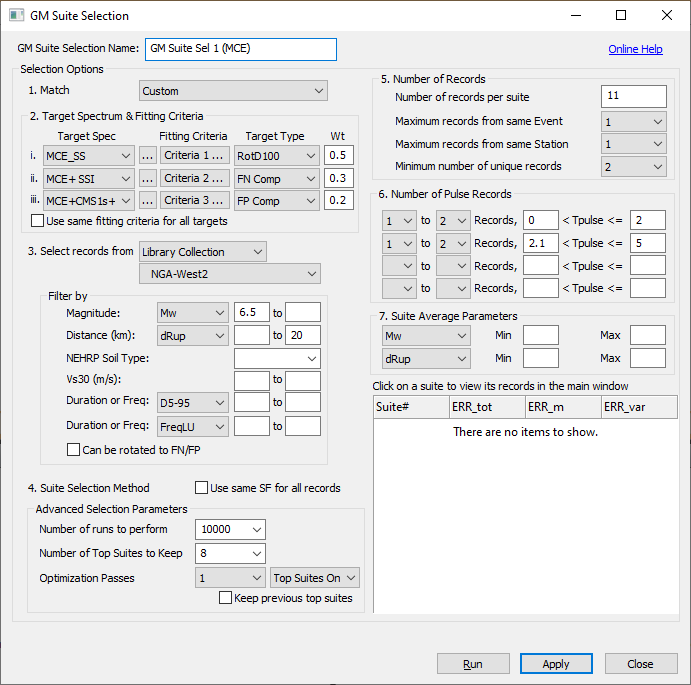Click the Distance maximum field showing 20
The height and width of the screenshot is (685, 691).
pos(303,335)
